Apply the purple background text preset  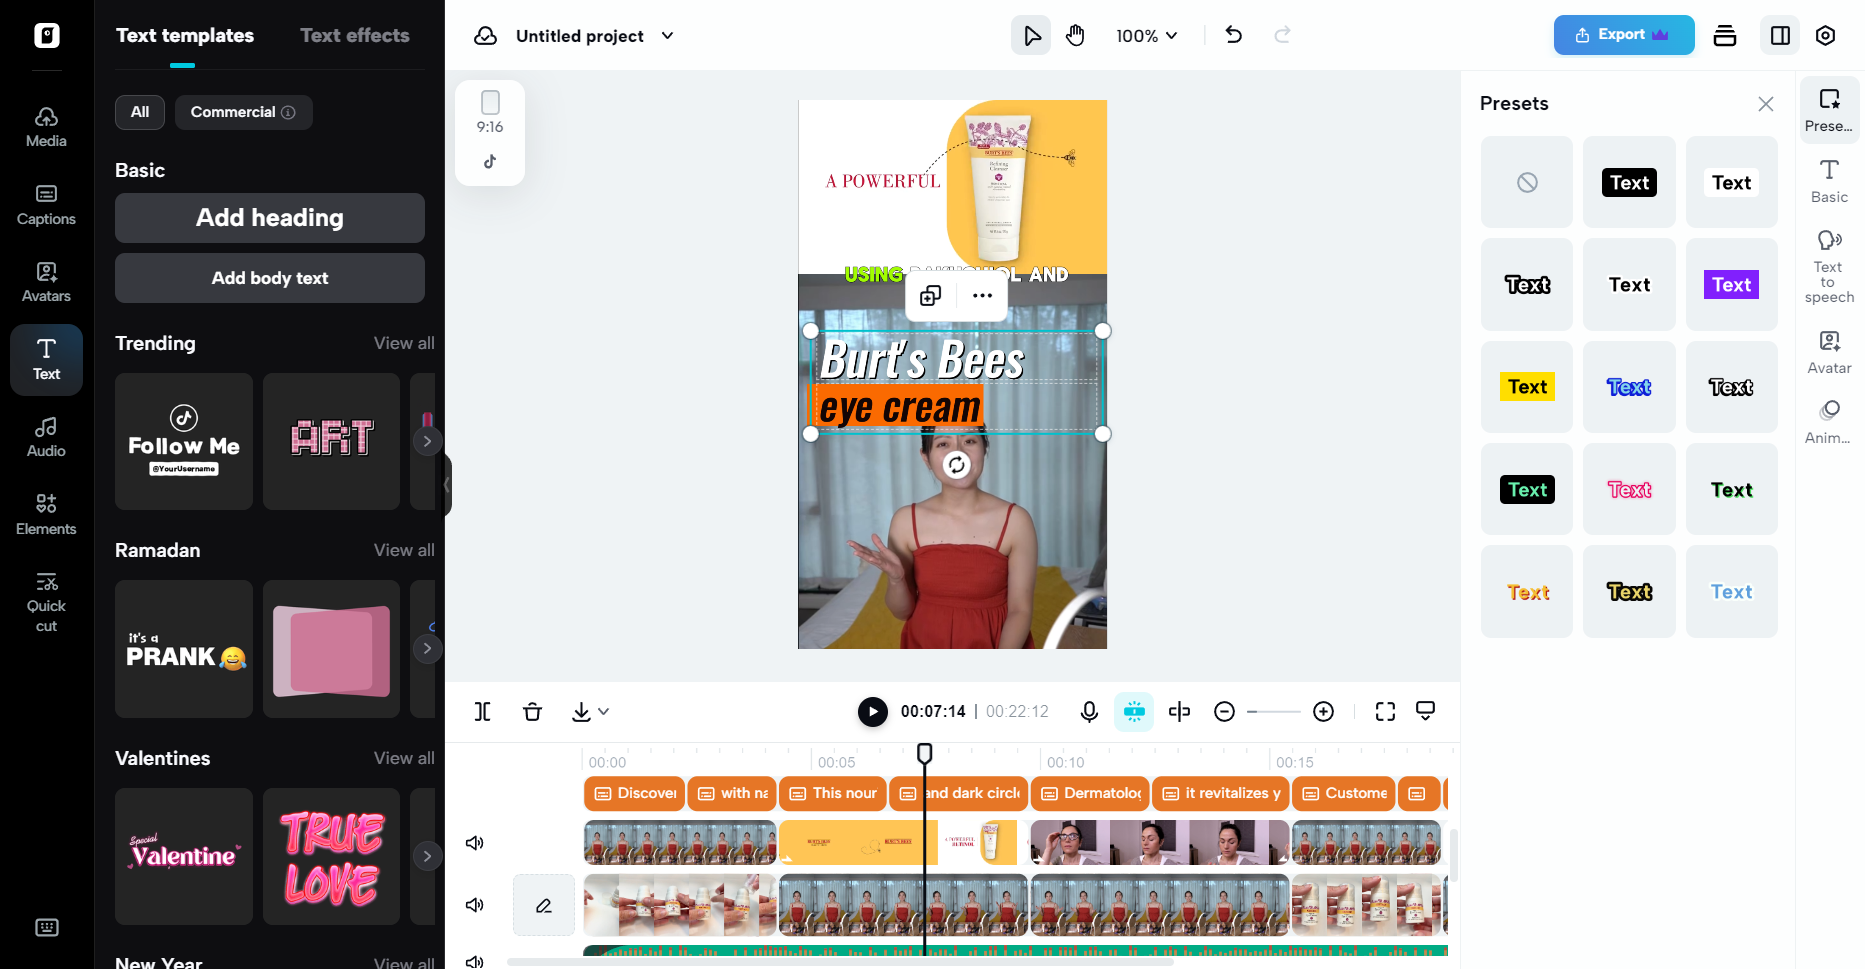pyautogui.click(x=1732, y=285)
